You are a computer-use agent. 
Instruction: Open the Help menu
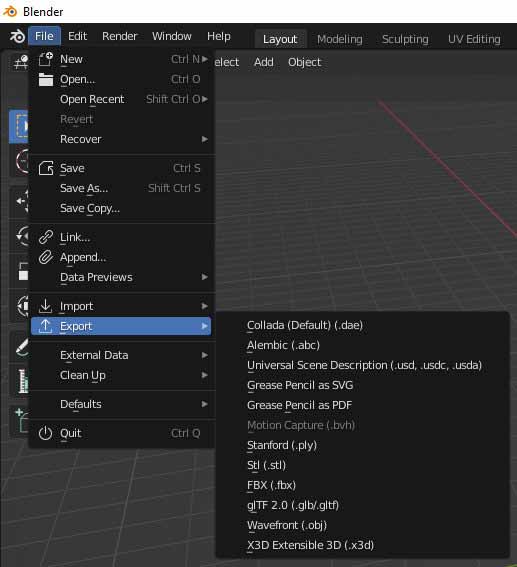pos(219,36)
